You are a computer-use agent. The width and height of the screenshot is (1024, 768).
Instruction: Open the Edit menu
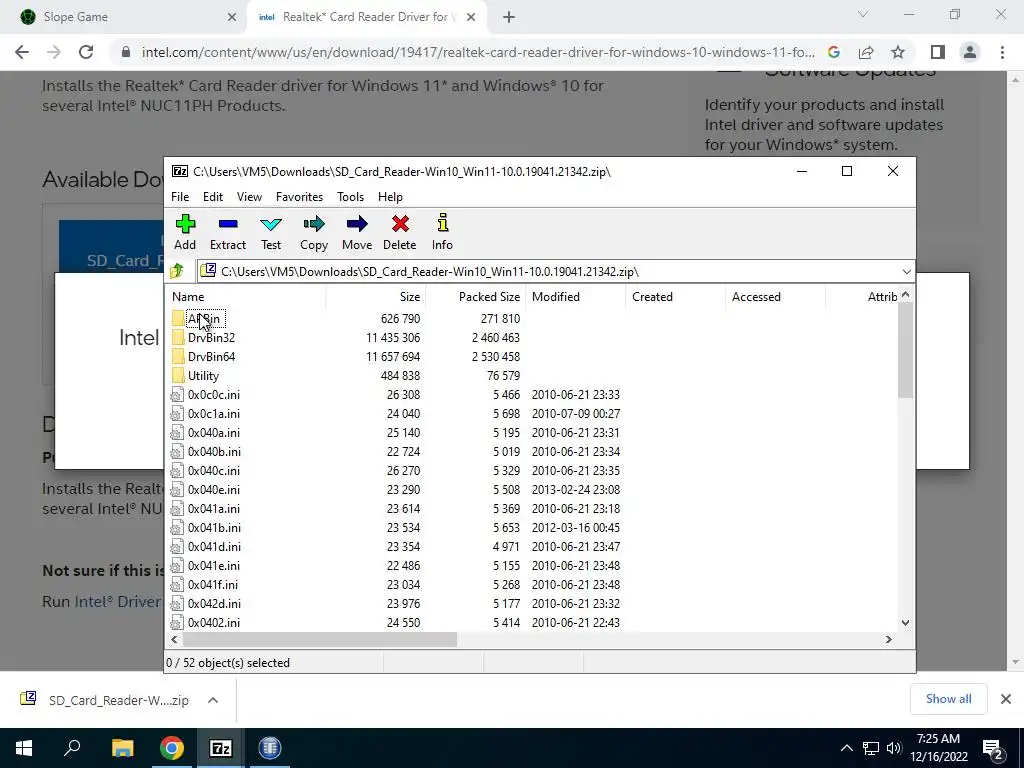pyautogui.click(x=213, y=197)
